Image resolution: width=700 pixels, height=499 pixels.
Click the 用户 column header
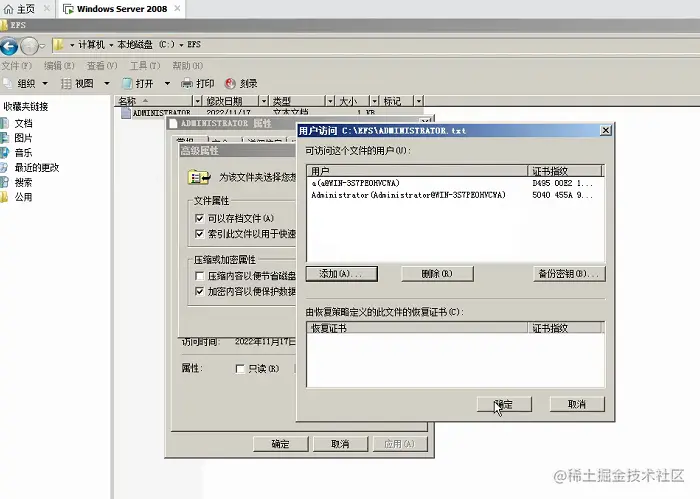coord(417,171)
